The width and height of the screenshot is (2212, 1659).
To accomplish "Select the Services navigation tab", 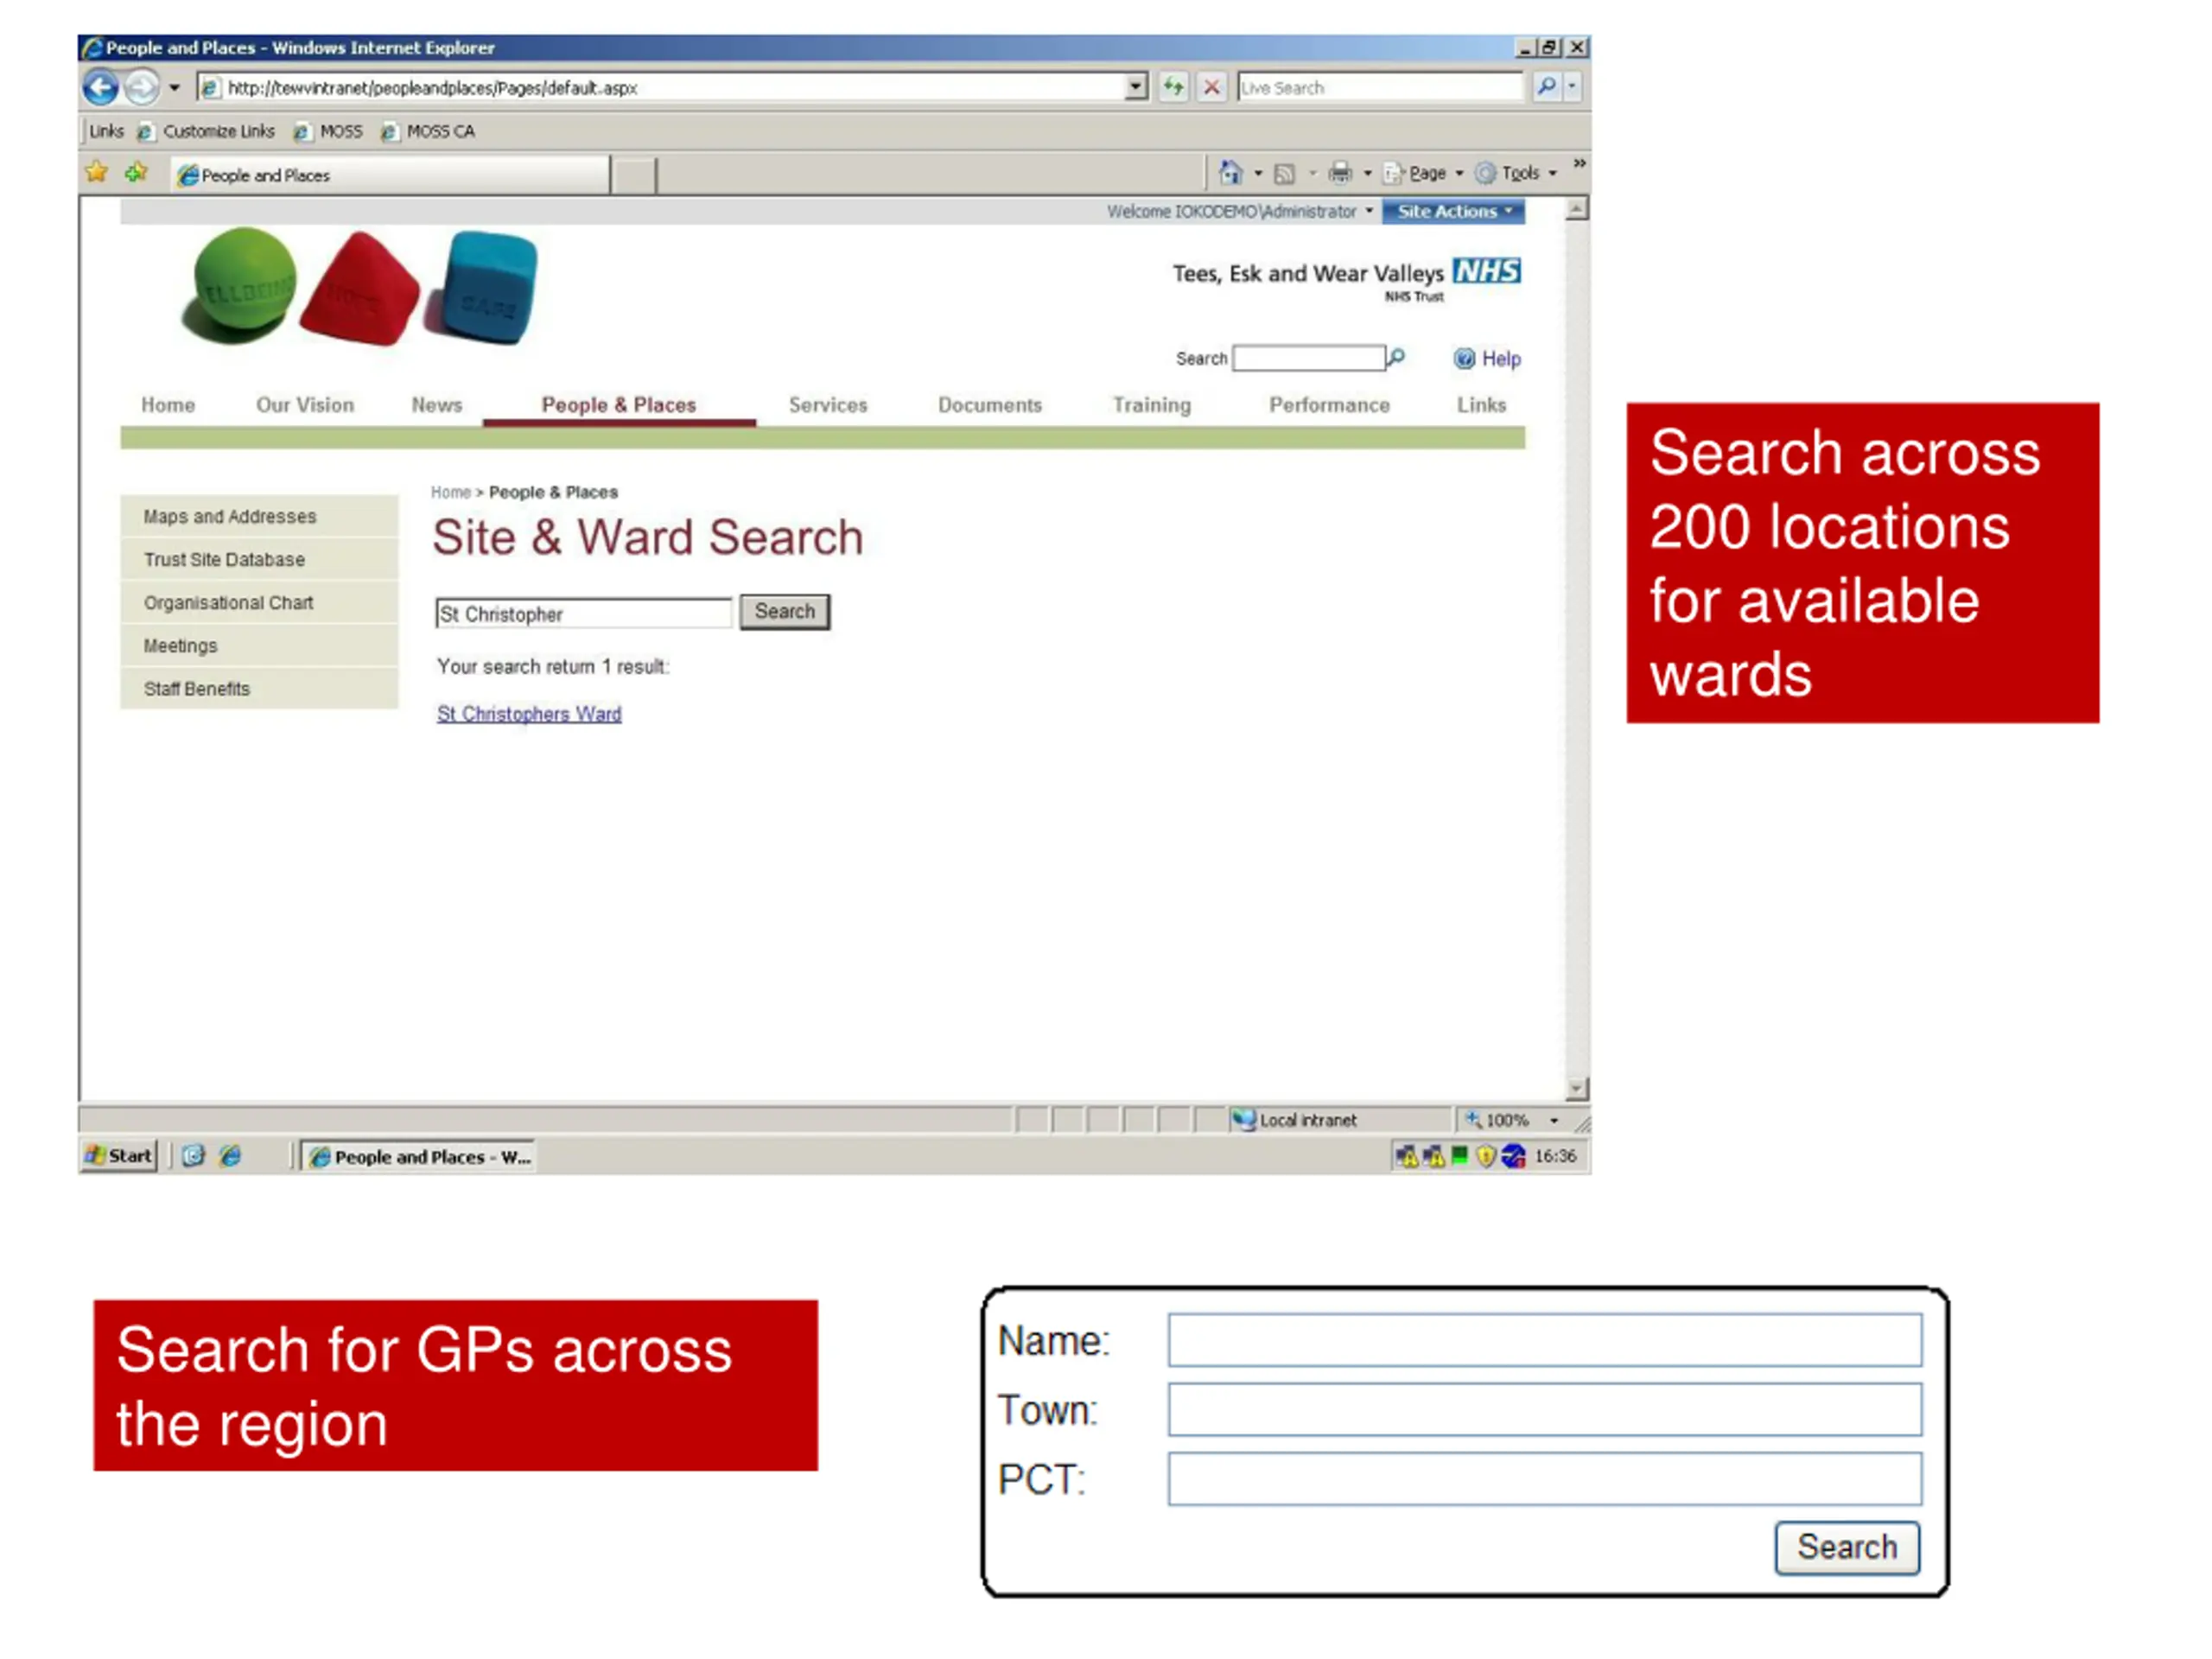I will (828, 405).
